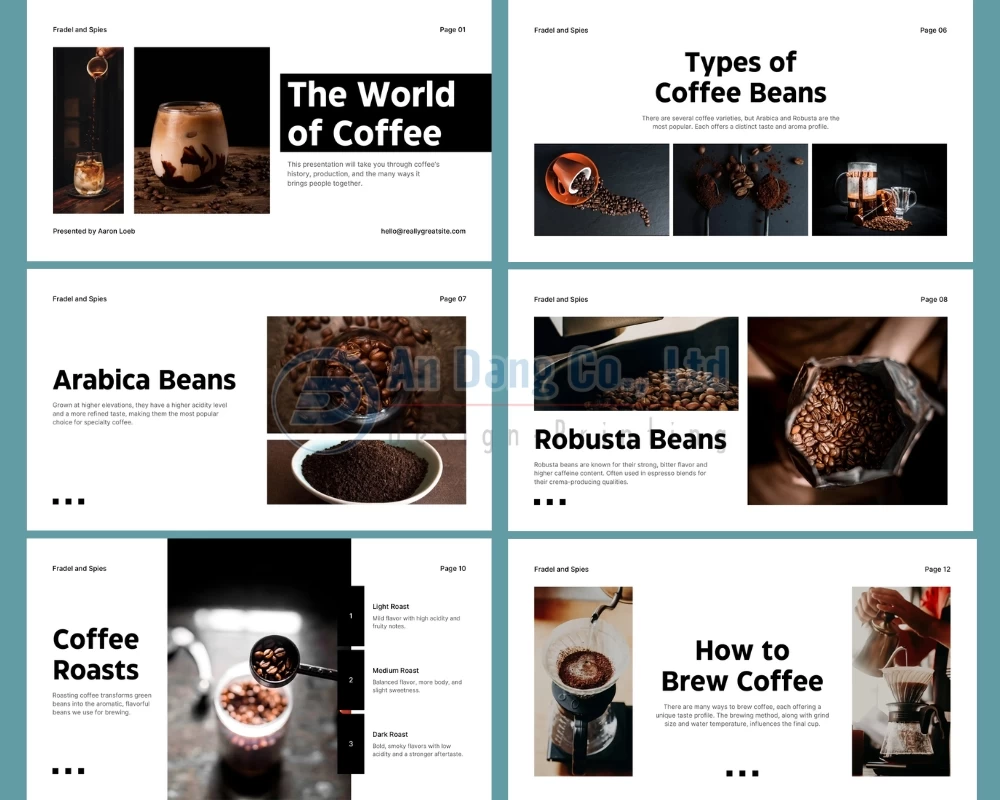Click number 2 box beside Medium Roast
Screen dimensions: 1000x800
pyautogui.click(x=350, y=680)
